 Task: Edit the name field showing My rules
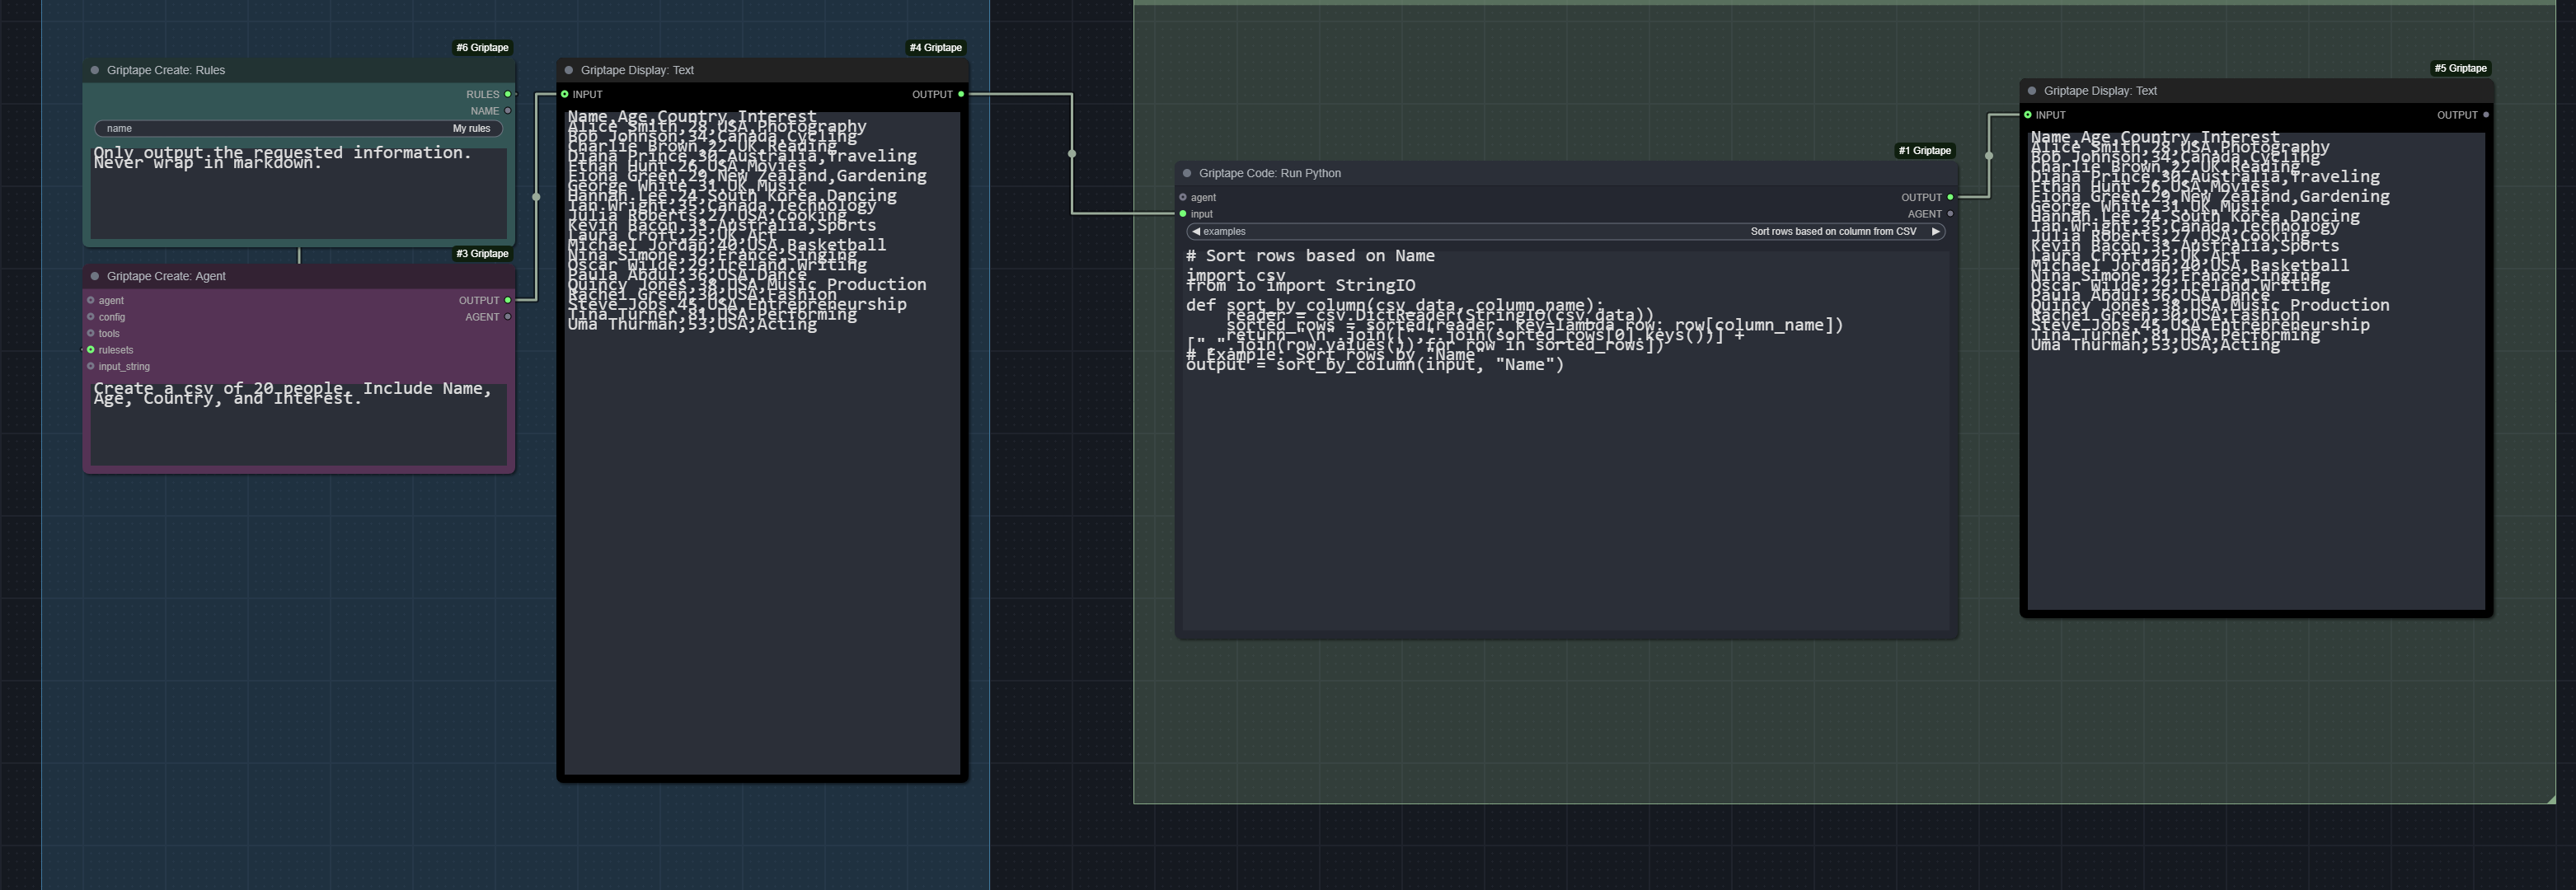(x=299, y=128)
